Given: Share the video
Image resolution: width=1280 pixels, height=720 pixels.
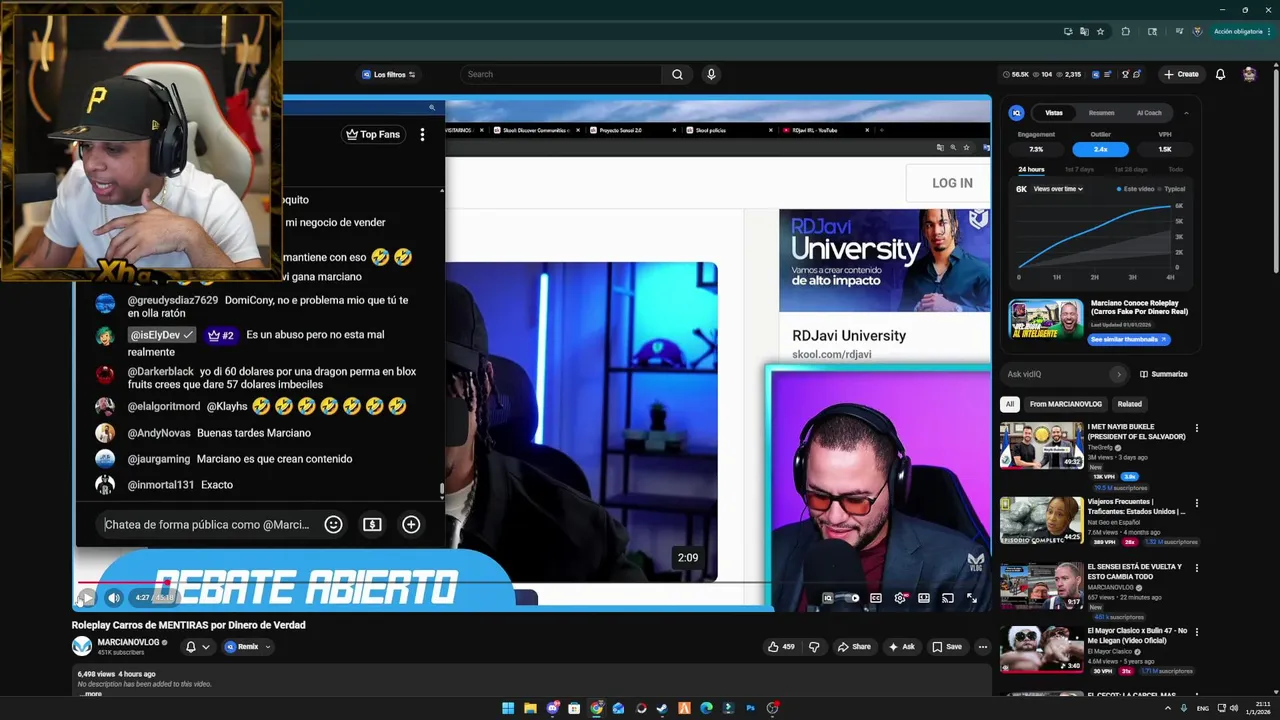Looking at the screenshot, I should pos(854,647).
